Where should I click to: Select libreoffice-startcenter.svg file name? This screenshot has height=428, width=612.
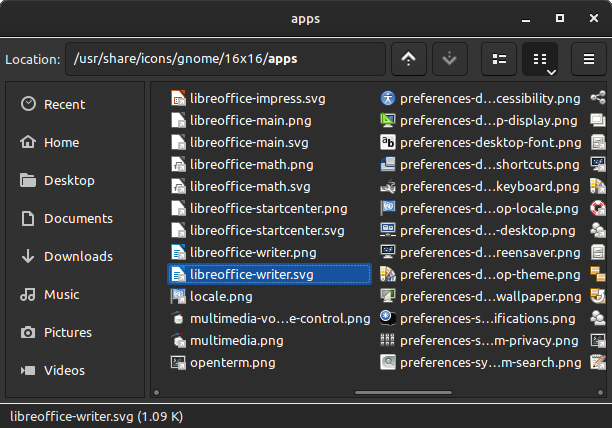pos(267,231)
